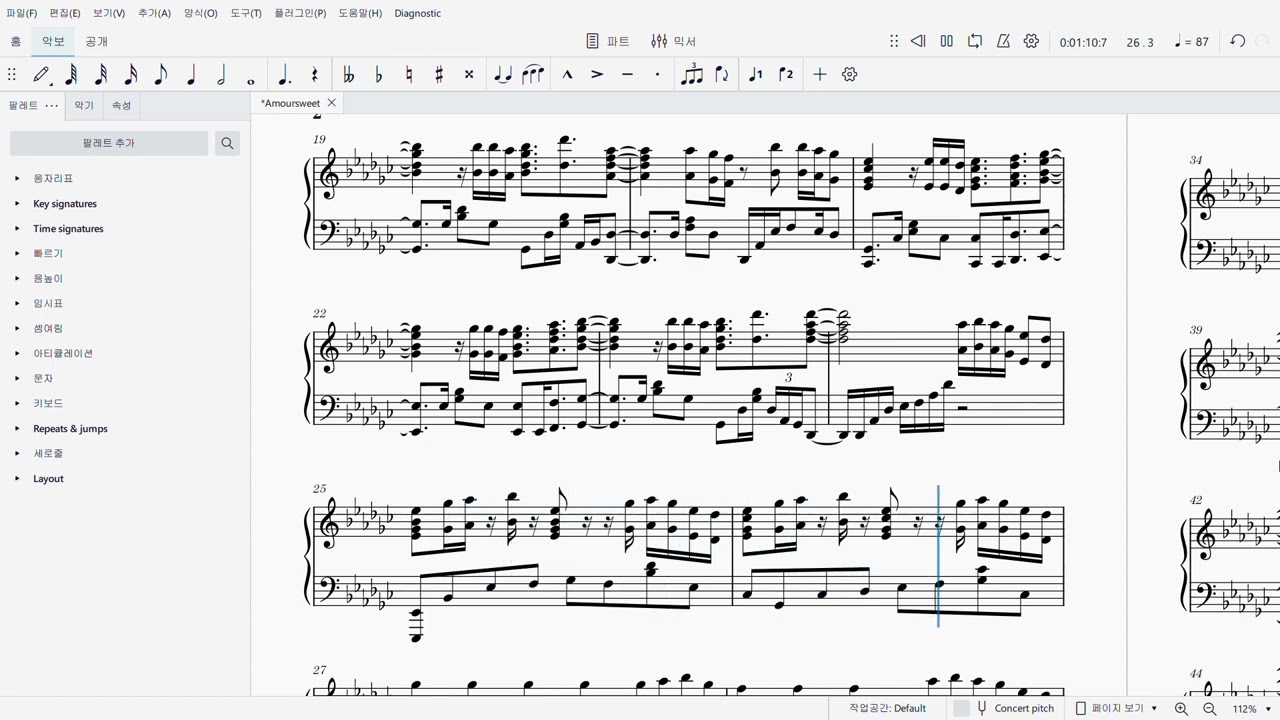1280x720 pixels.
Task: Open note input toolbar customization gear
Action: click(x=849, y=74)
